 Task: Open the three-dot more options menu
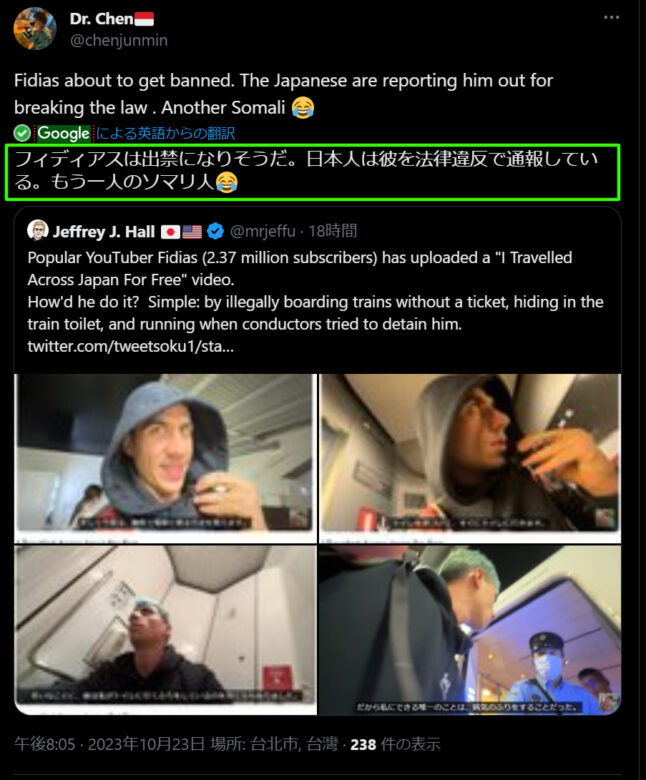pos(611,17)
